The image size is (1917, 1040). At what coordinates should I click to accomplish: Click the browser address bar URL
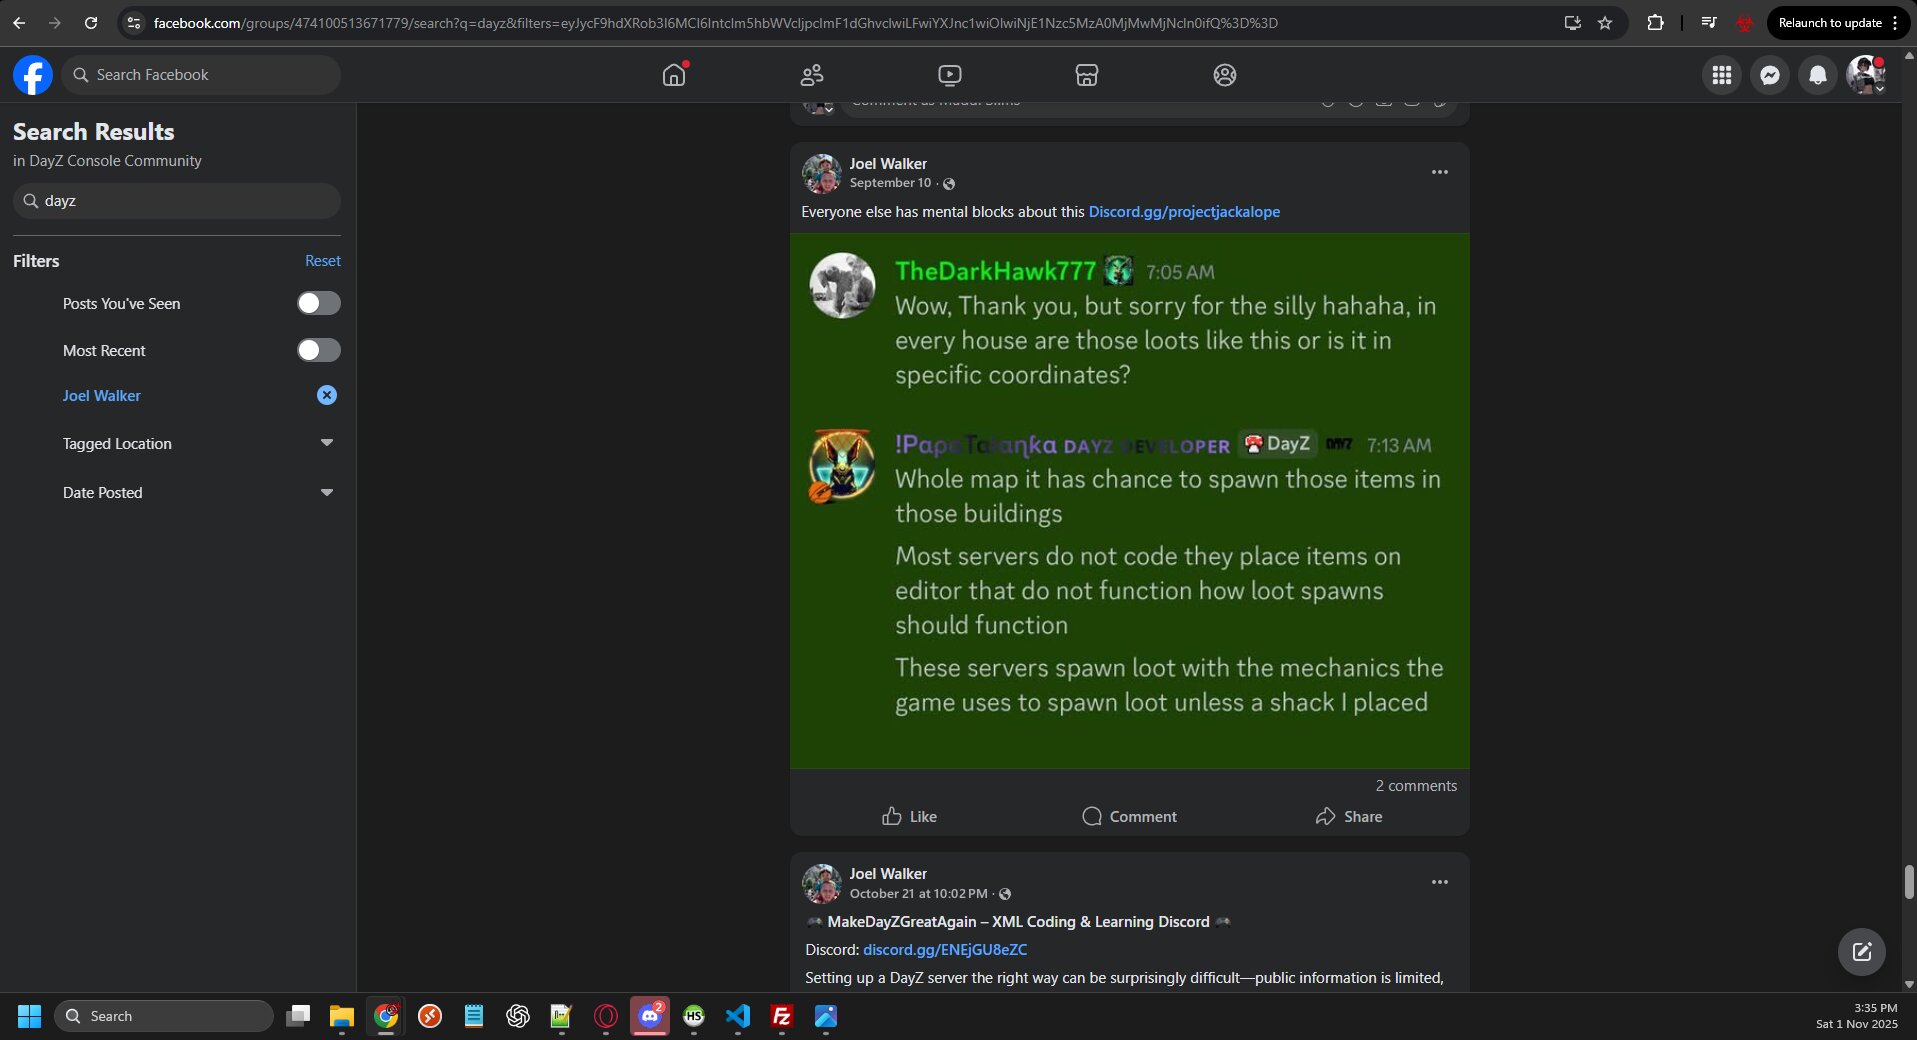click(x=716, y=23)
